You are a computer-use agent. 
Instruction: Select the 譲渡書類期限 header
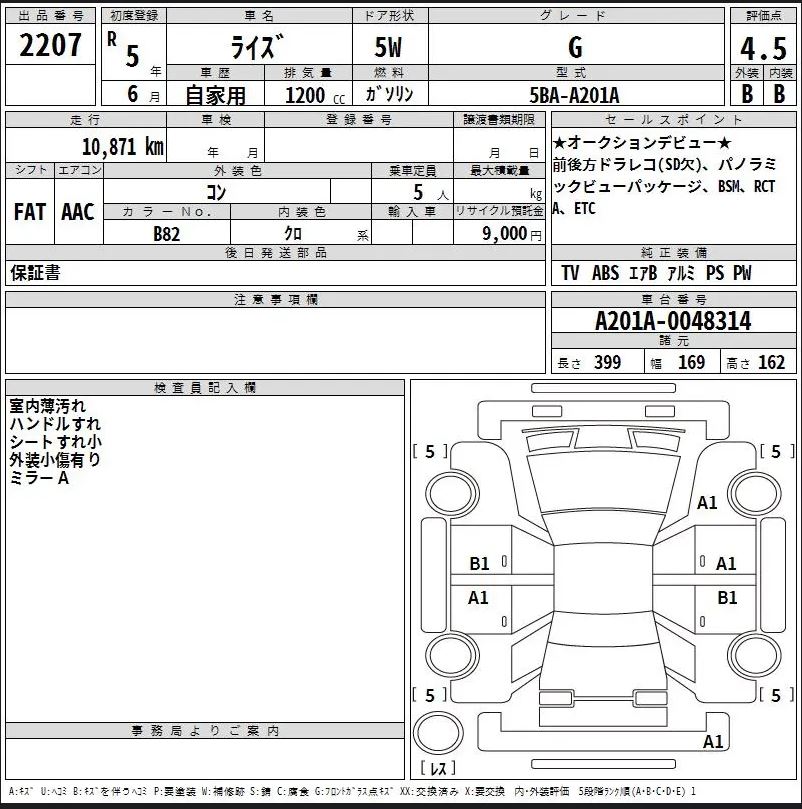point(499,120)
